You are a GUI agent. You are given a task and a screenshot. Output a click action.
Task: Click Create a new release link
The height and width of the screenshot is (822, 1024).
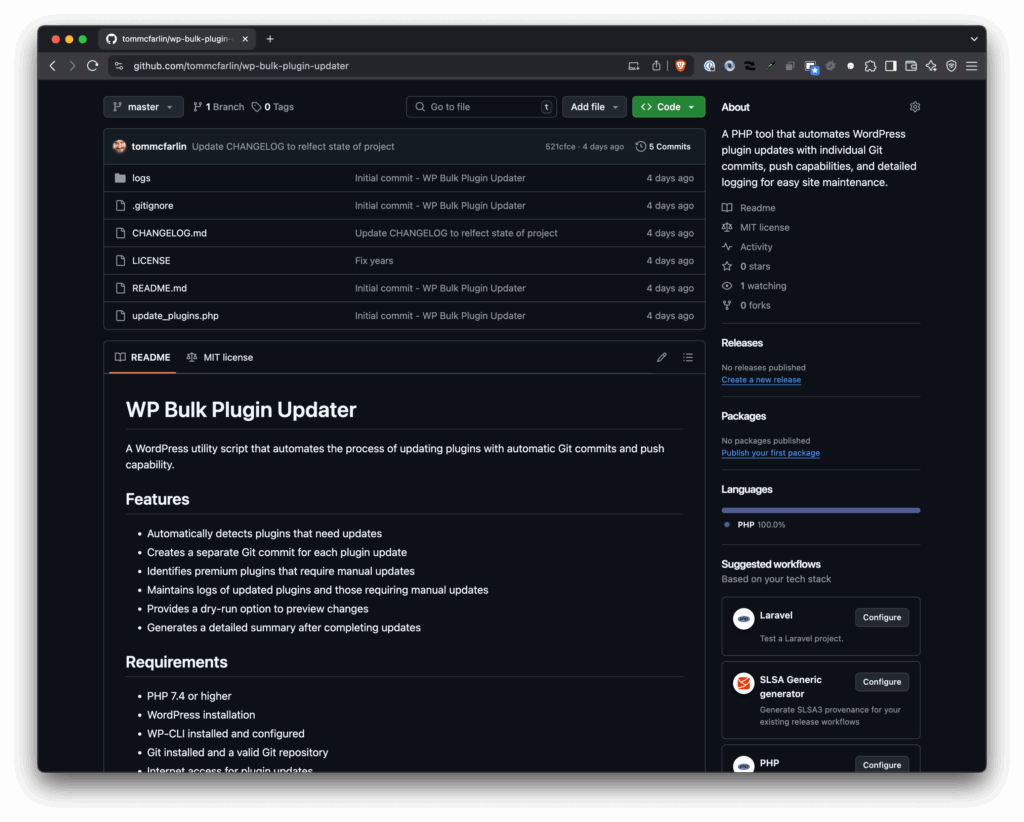point(761,380)
